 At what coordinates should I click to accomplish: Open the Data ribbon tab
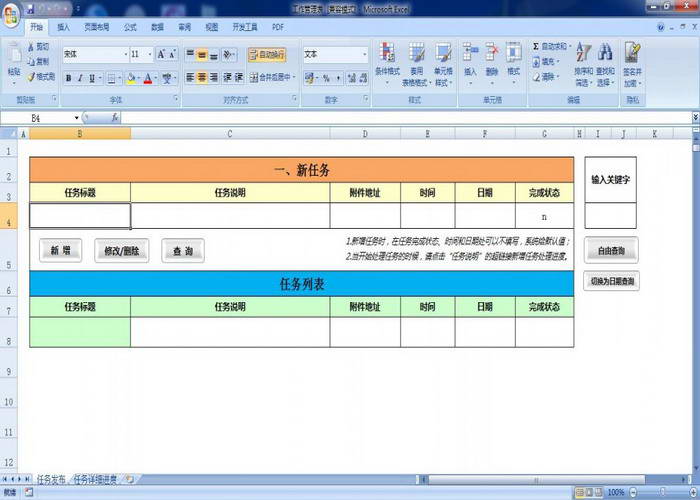coord(157,27)
